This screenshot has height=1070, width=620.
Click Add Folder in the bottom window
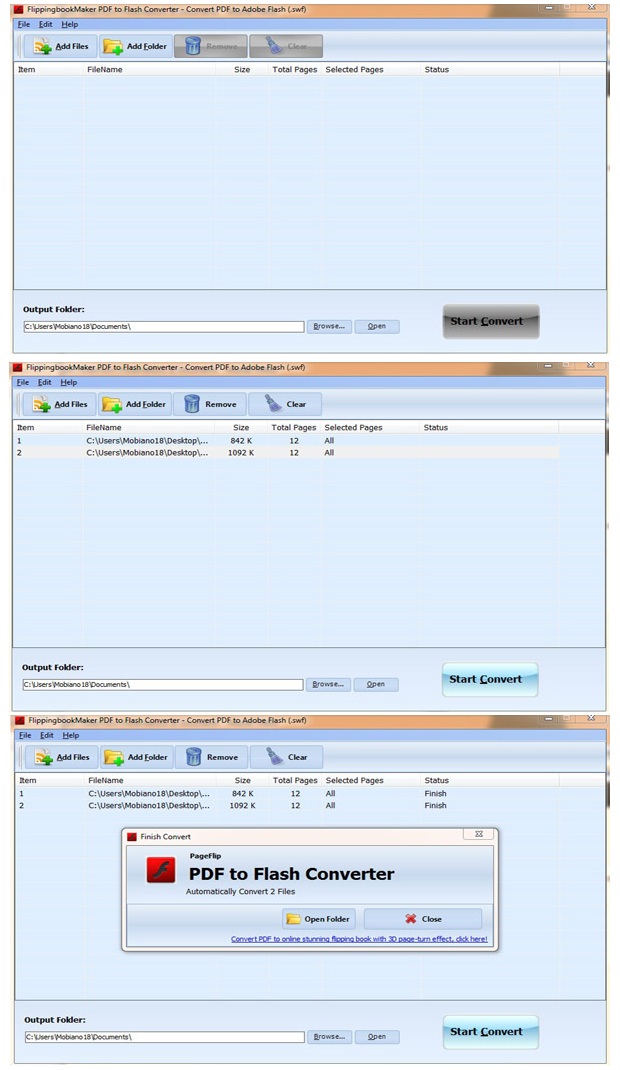[136, 757]
